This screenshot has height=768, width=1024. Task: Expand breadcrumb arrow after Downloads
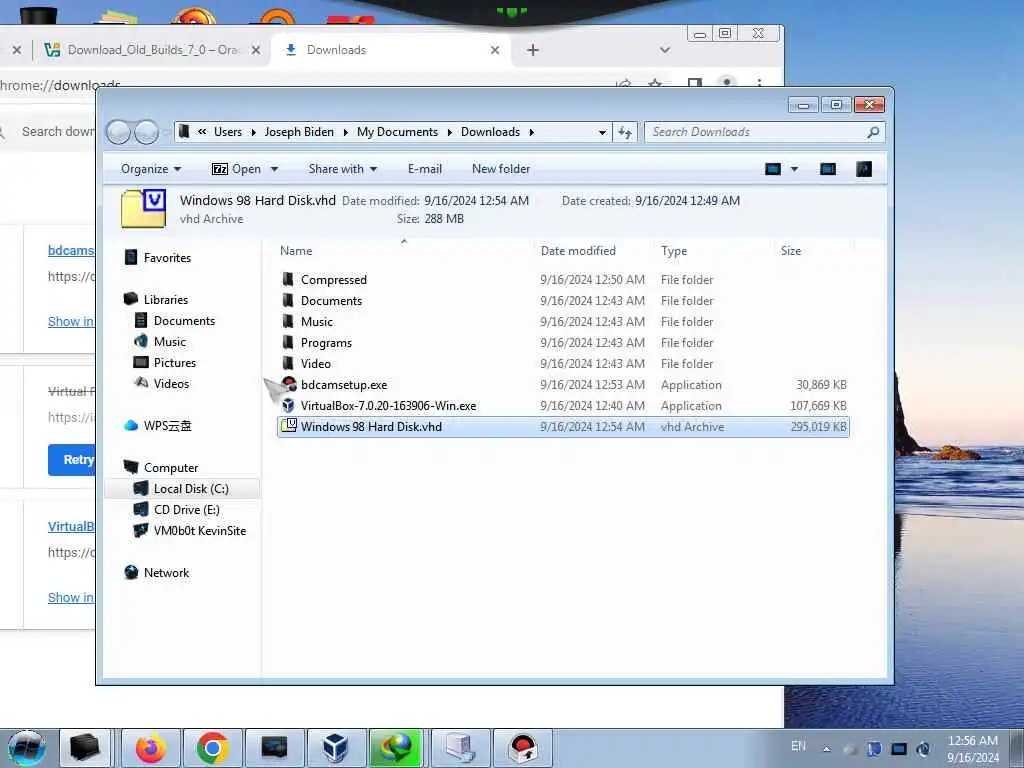coord(532,133)
